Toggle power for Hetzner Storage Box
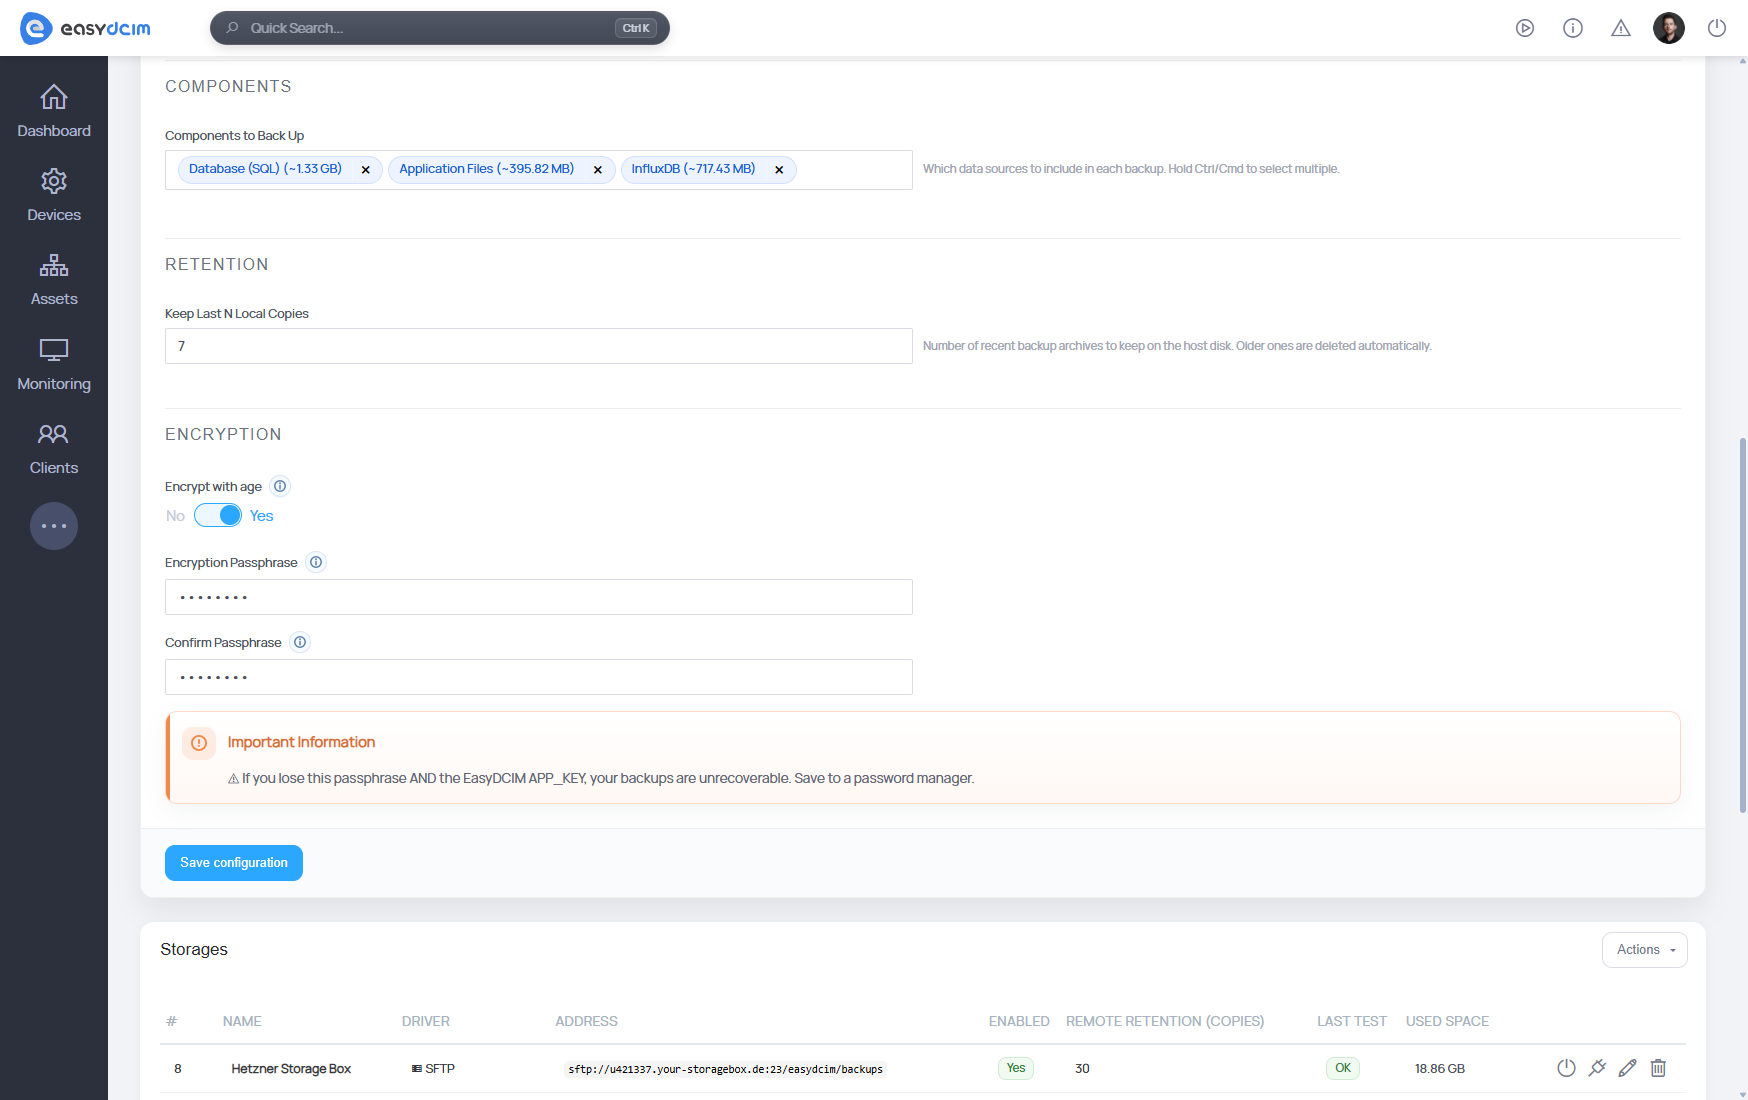The image size is (1748, 1100). point(1567,1068)
